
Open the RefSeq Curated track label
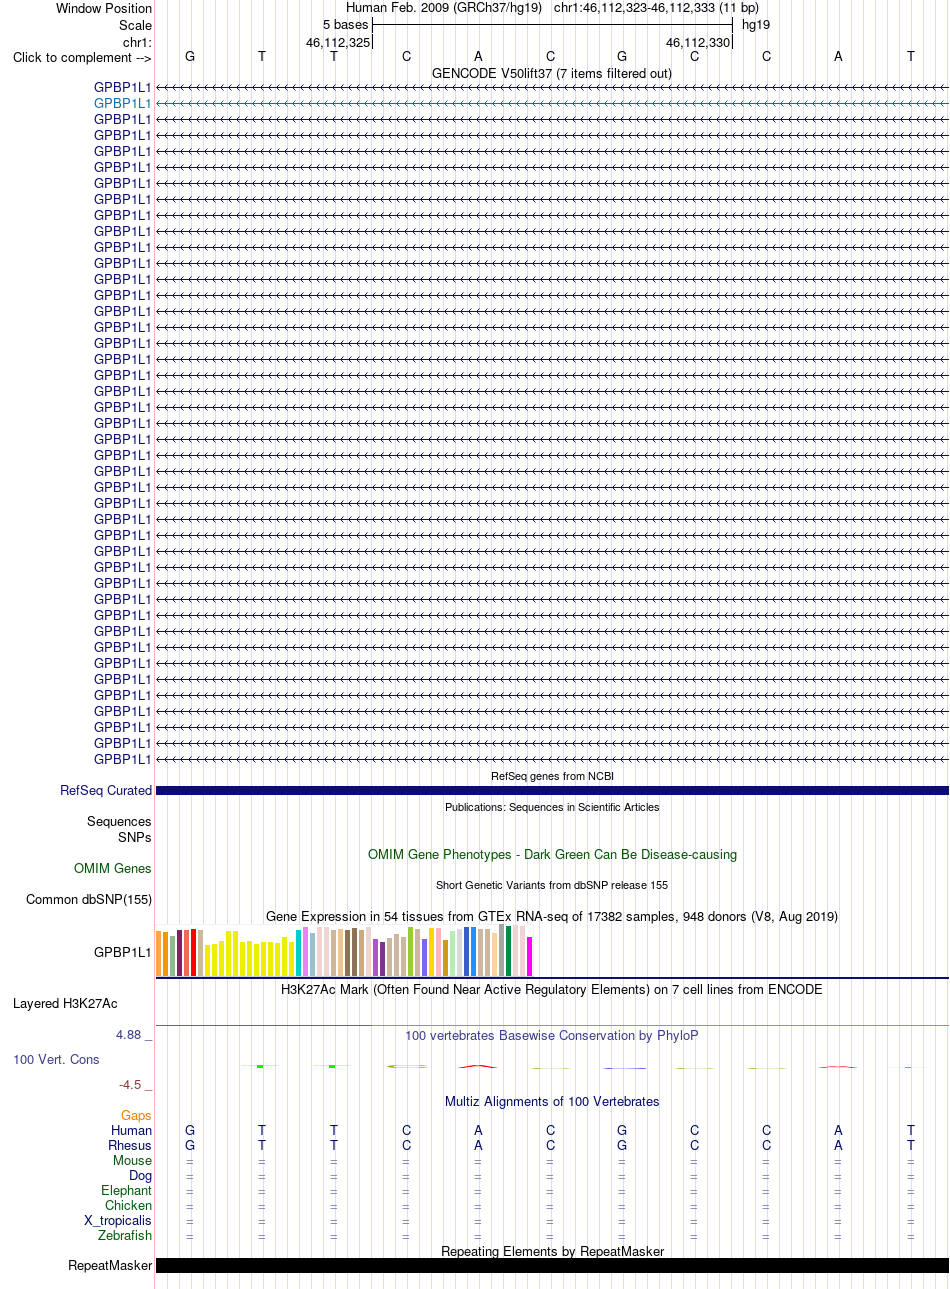(x=106, y=791)
